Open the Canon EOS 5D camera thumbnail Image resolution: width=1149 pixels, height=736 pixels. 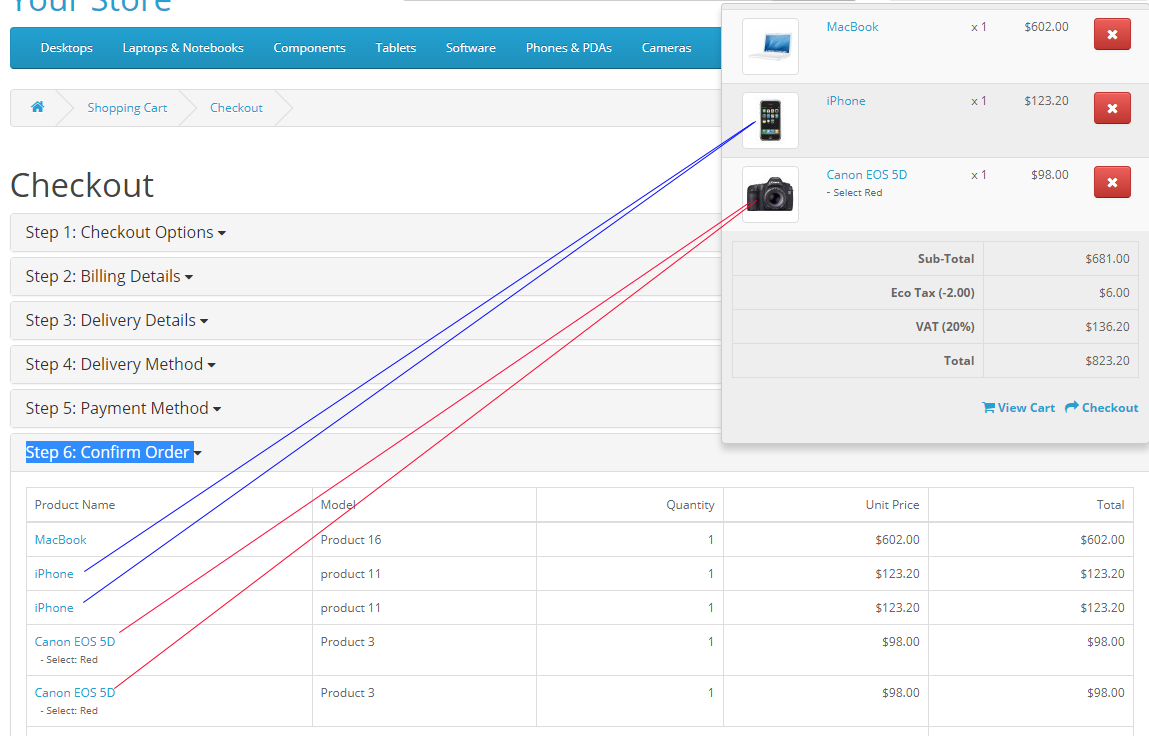770,194
